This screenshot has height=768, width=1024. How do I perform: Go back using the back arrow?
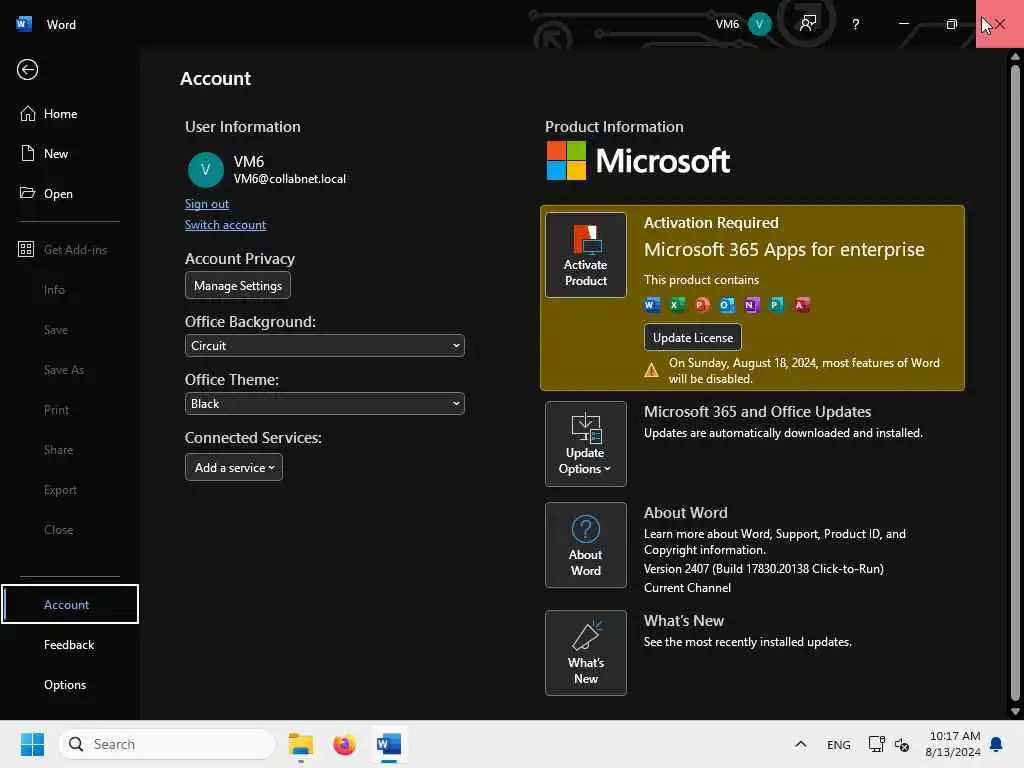coord(27,69)
